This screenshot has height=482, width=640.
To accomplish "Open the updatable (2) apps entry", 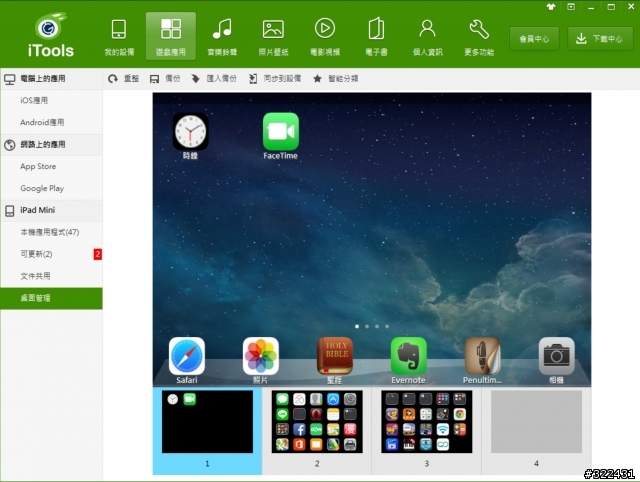I will coord(51,254).
